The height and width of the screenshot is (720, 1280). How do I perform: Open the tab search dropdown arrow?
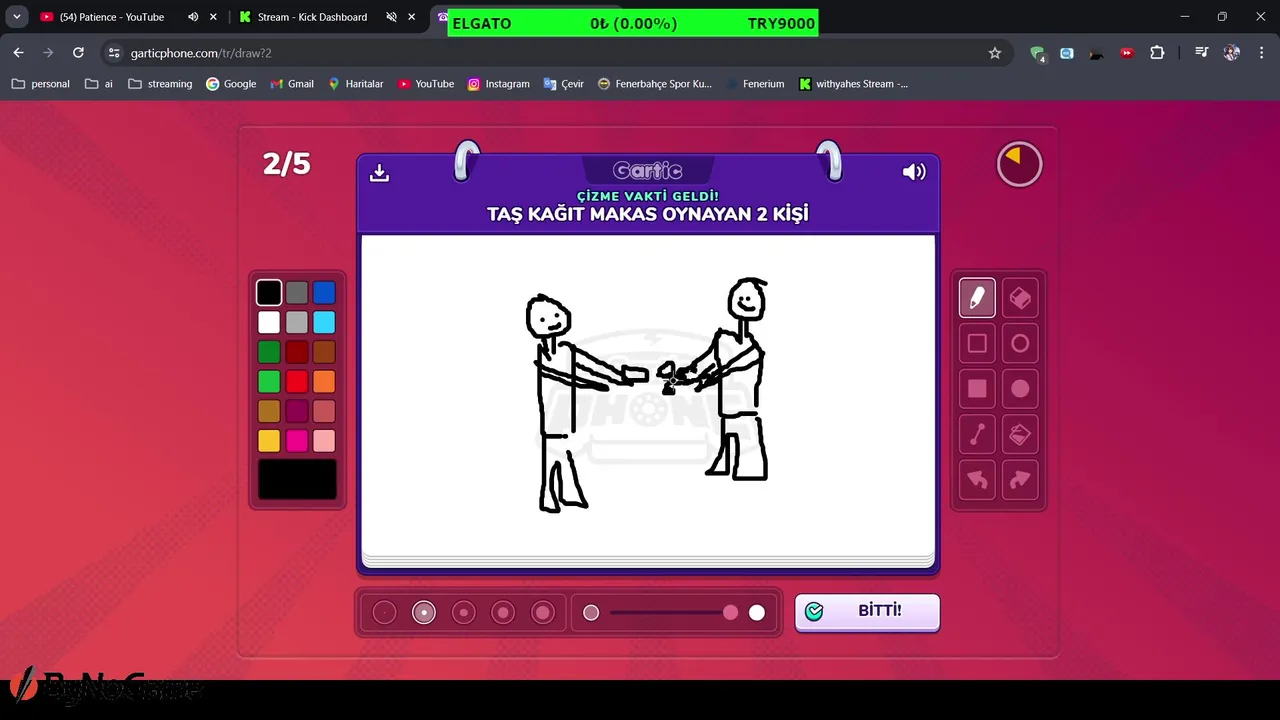coord(17,17)
